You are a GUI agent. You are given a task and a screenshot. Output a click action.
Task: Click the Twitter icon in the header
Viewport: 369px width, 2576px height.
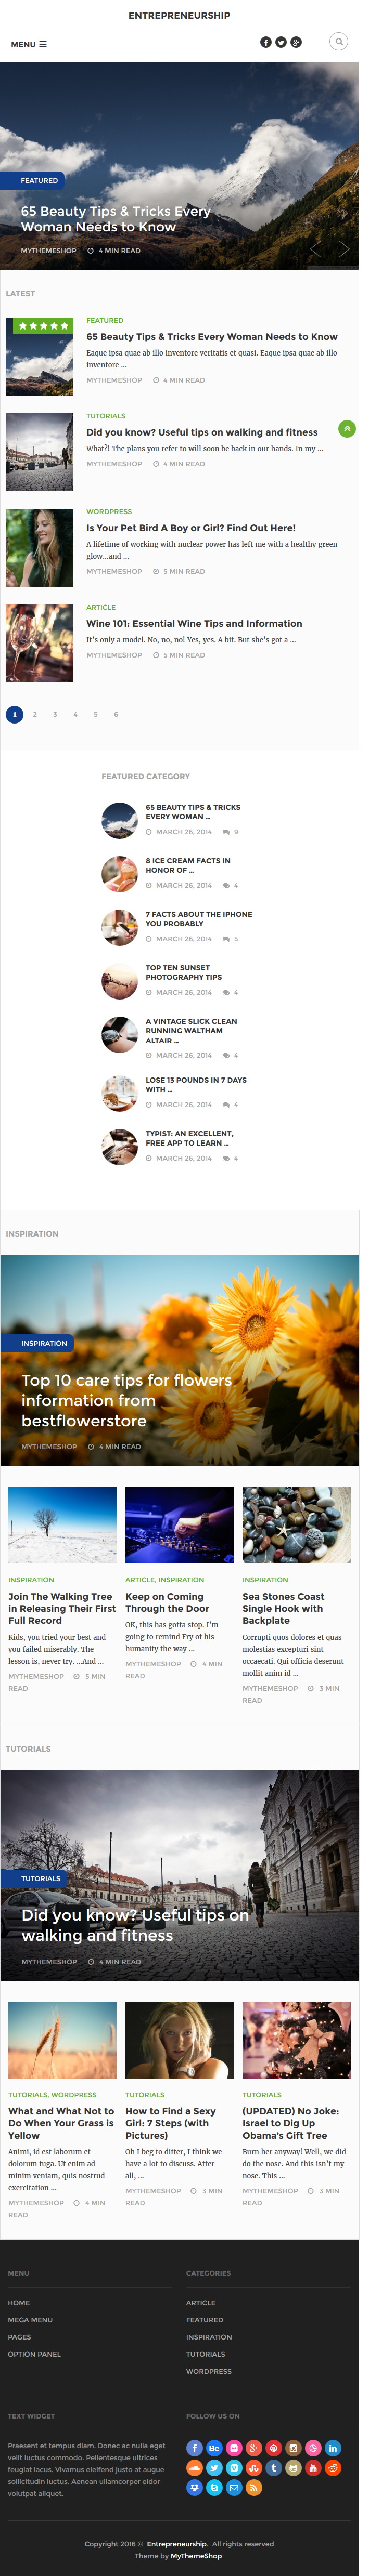tap(281, 42)
